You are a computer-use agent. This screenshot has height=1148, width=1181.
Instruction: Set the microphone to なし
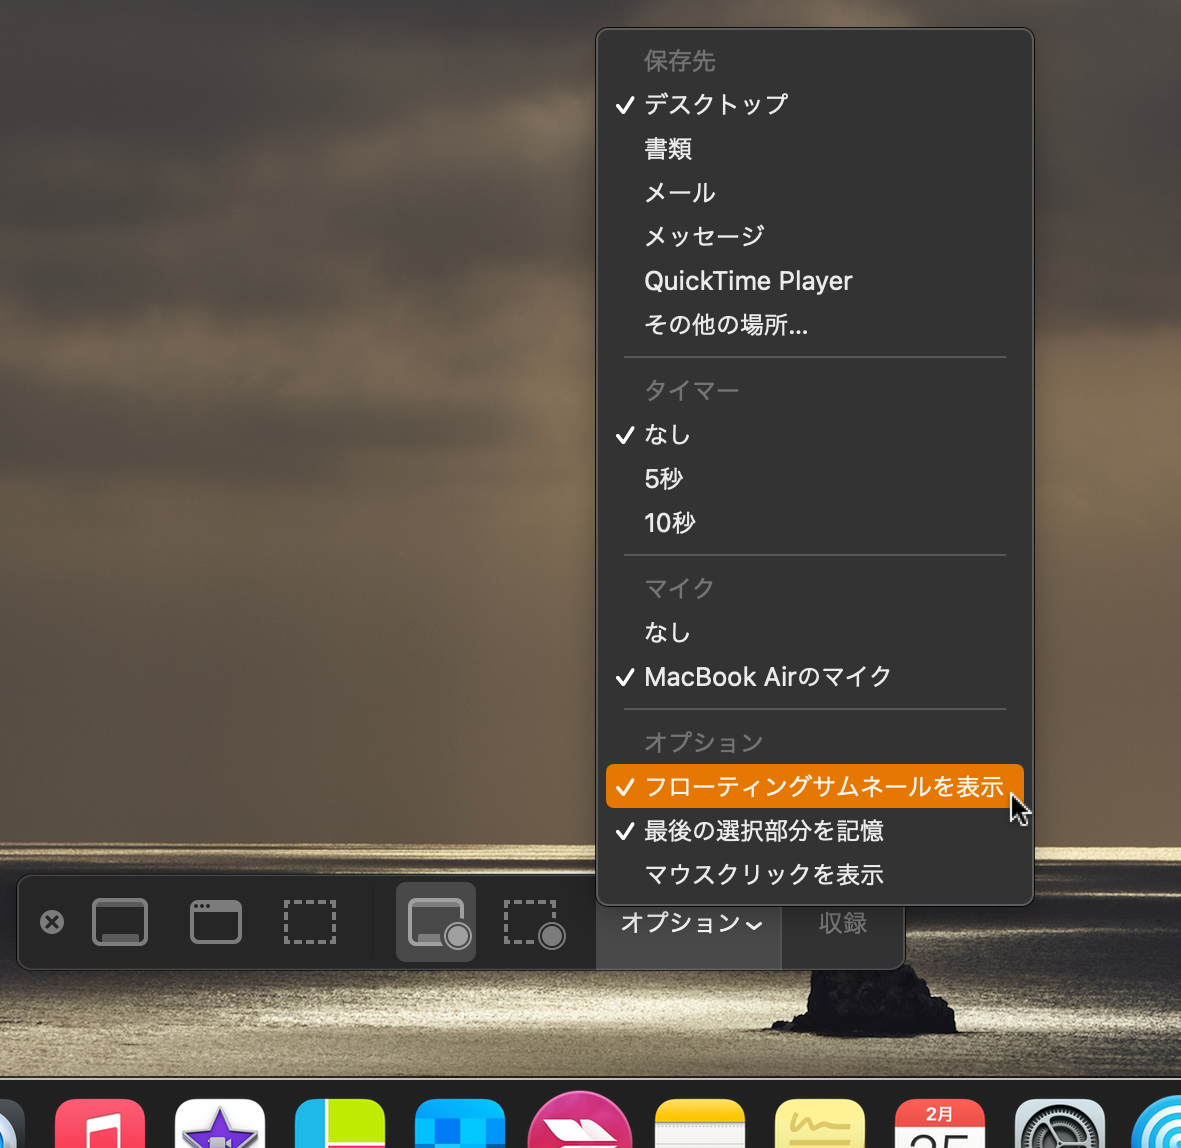click(814, 633)
